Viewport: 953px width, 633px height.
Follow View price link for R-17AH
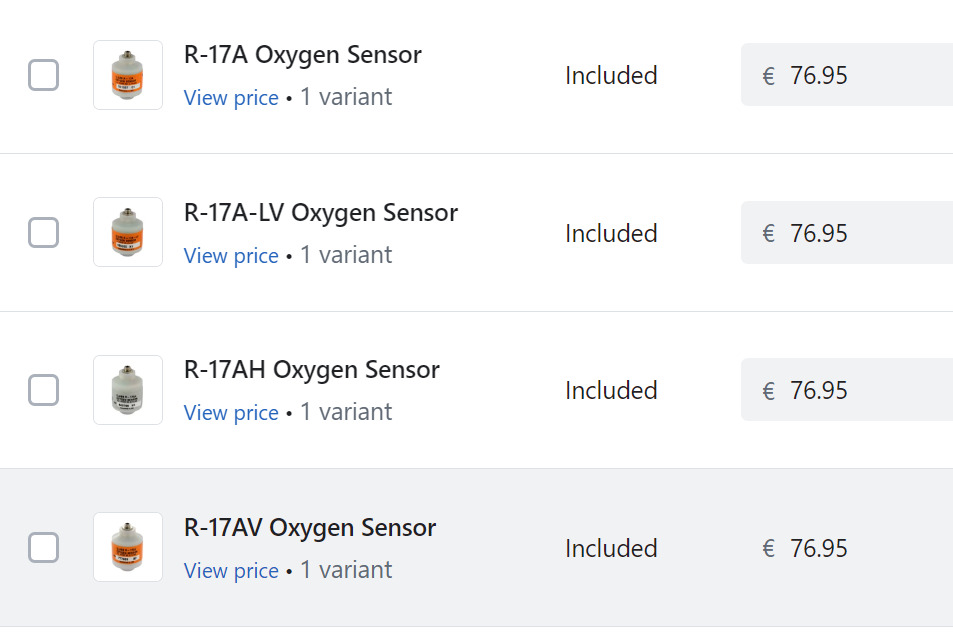pyautogui.click(x=231, y=413)
